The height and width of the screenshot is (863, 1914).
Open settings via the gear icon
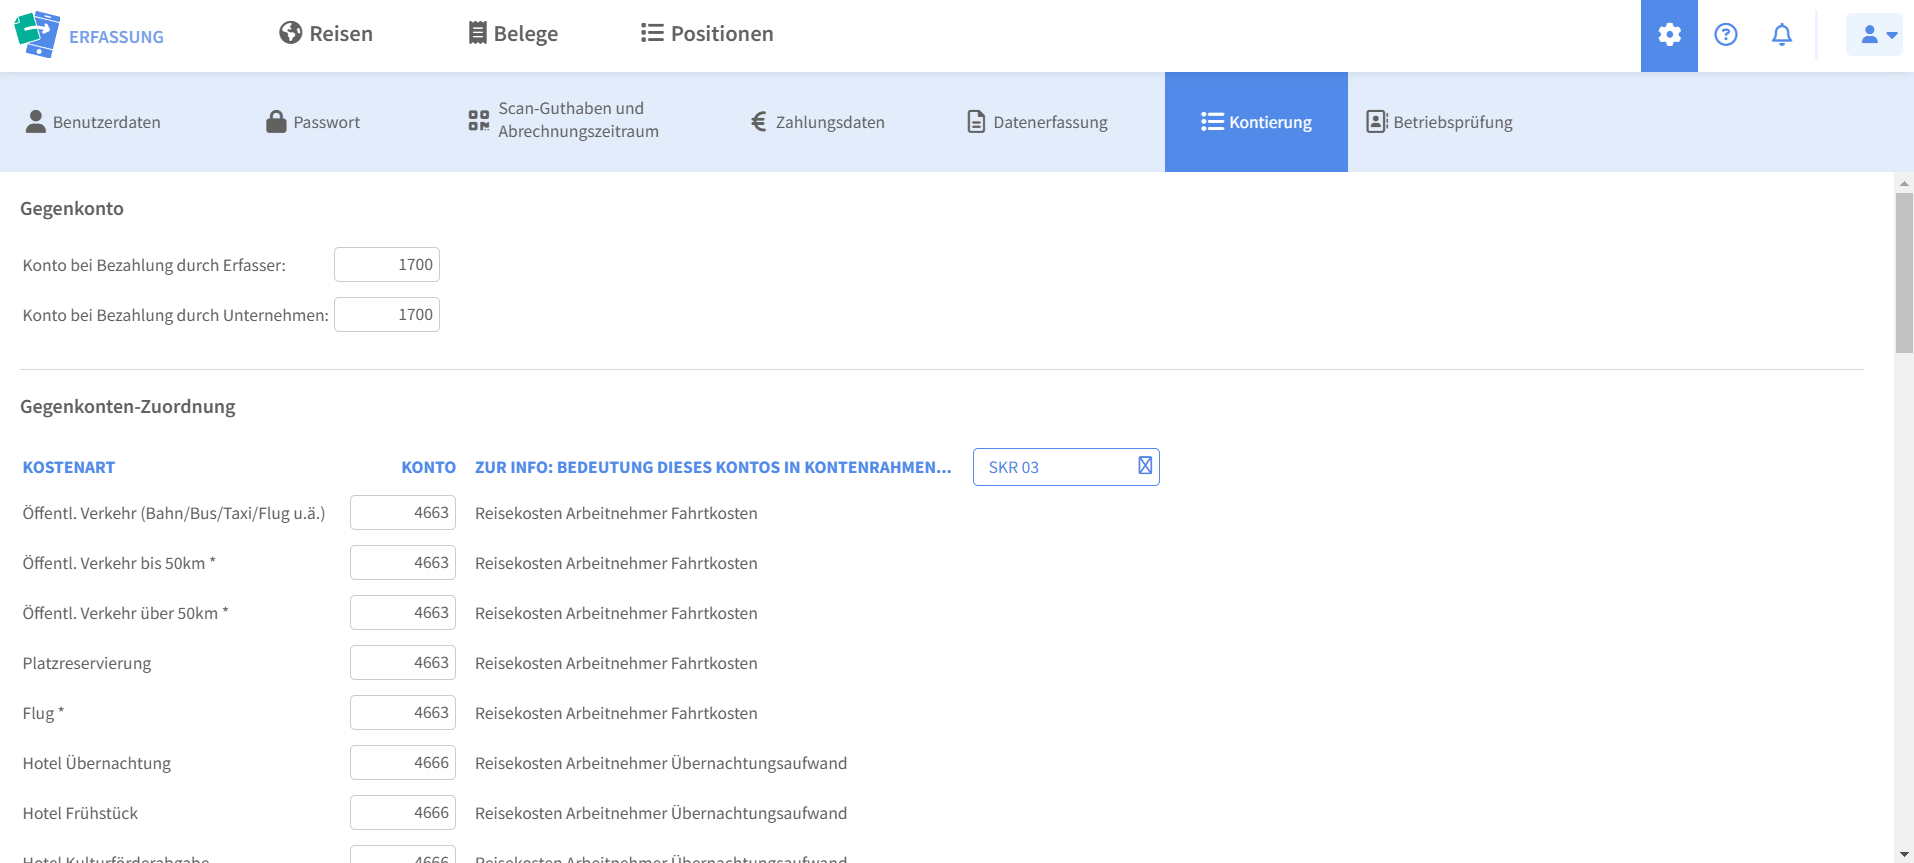tap(1669, 35)
